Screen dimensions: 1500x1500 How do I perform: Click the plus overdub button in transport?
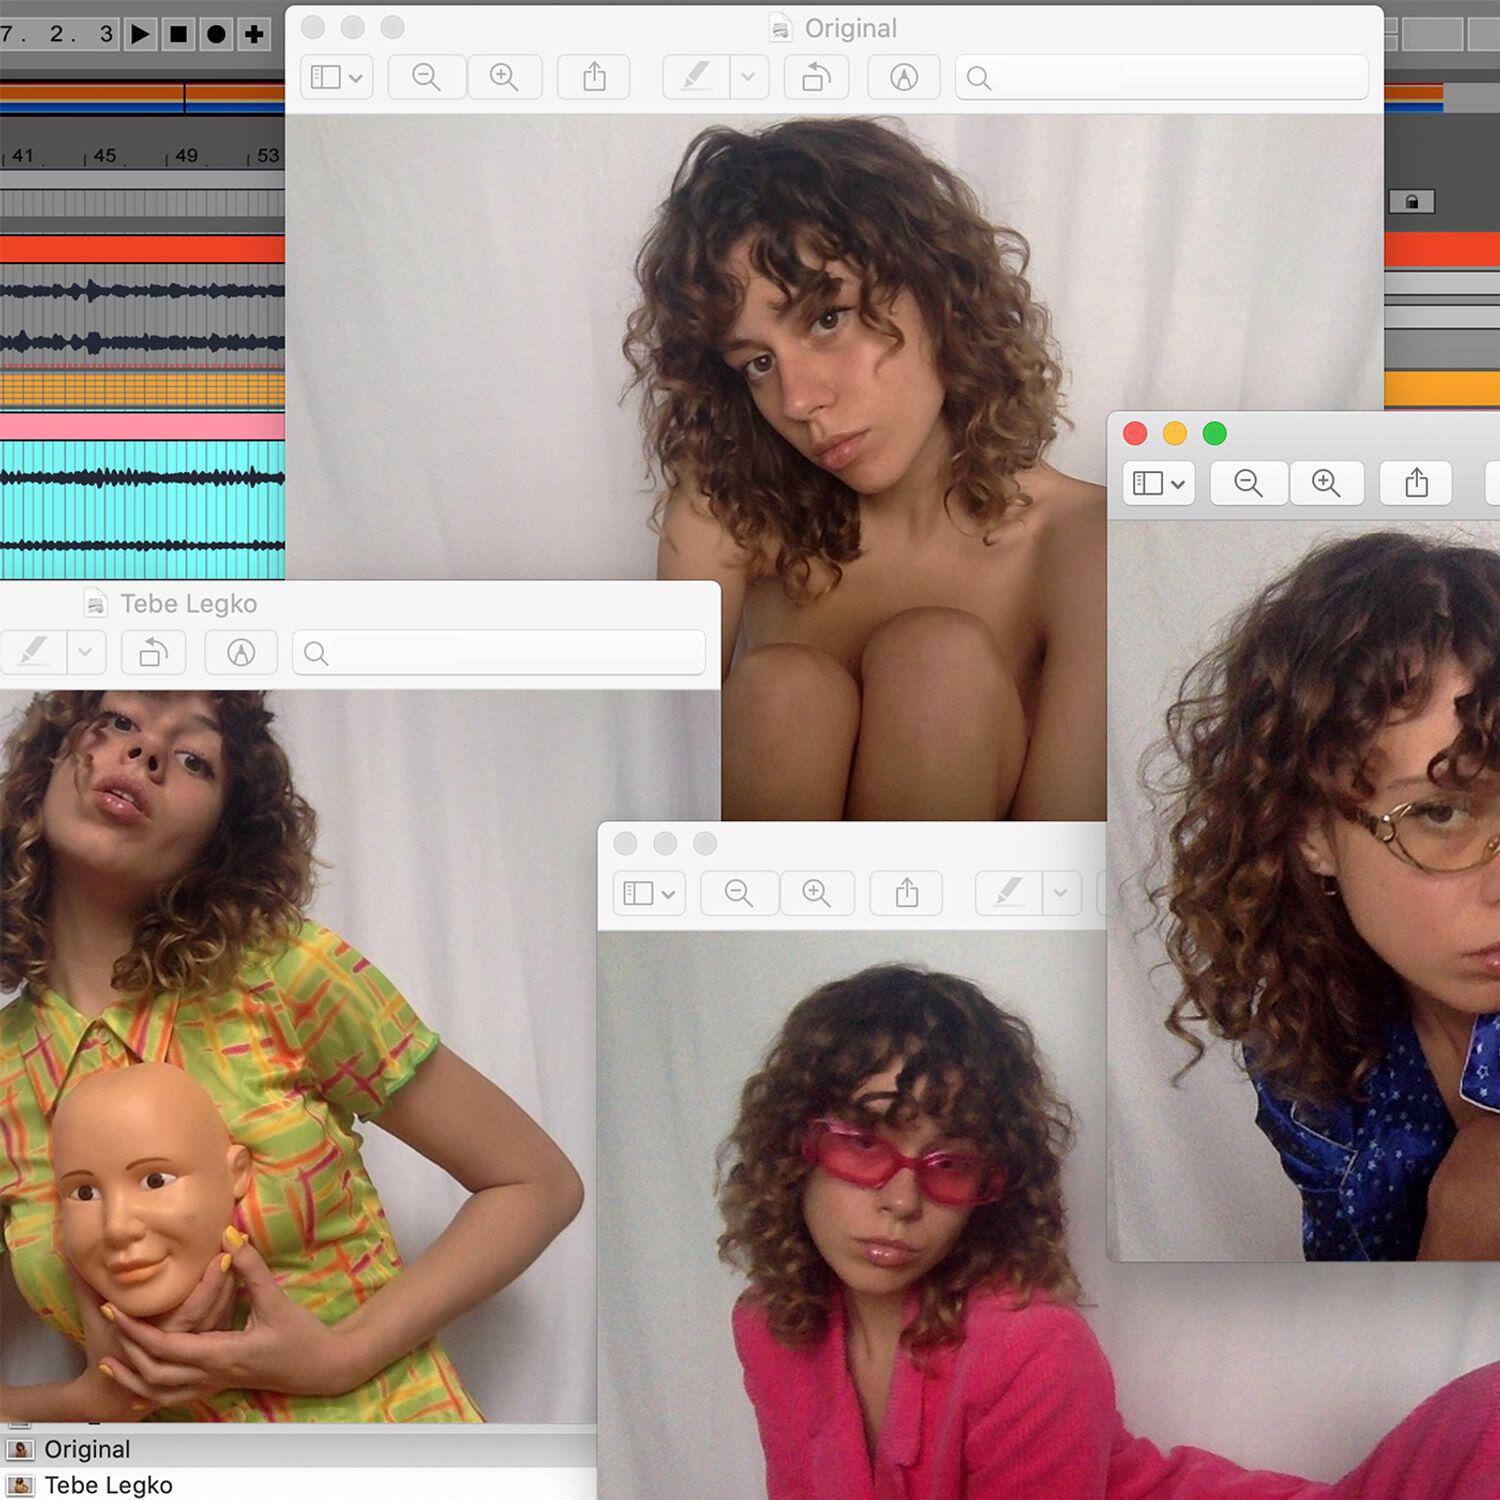[254, 34]
